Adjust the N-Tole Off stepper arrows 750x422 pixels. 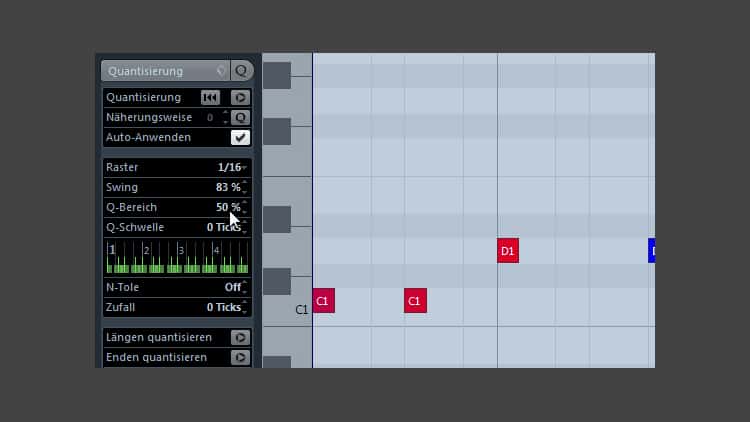click(245, 288)
